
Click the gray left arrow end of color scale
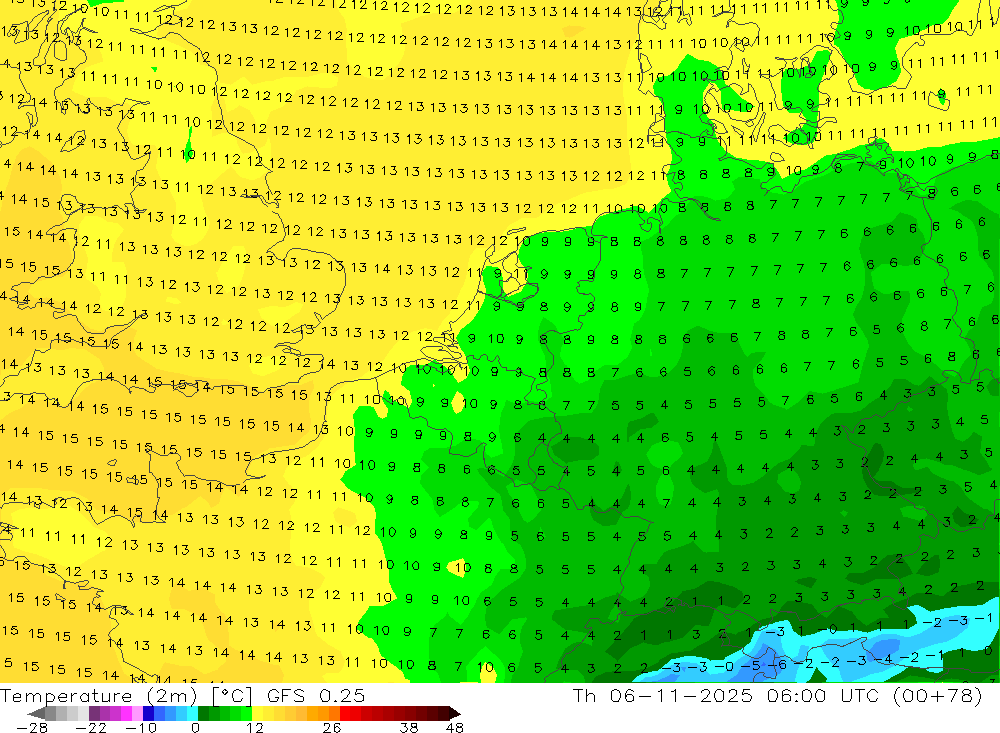(36, 713)
